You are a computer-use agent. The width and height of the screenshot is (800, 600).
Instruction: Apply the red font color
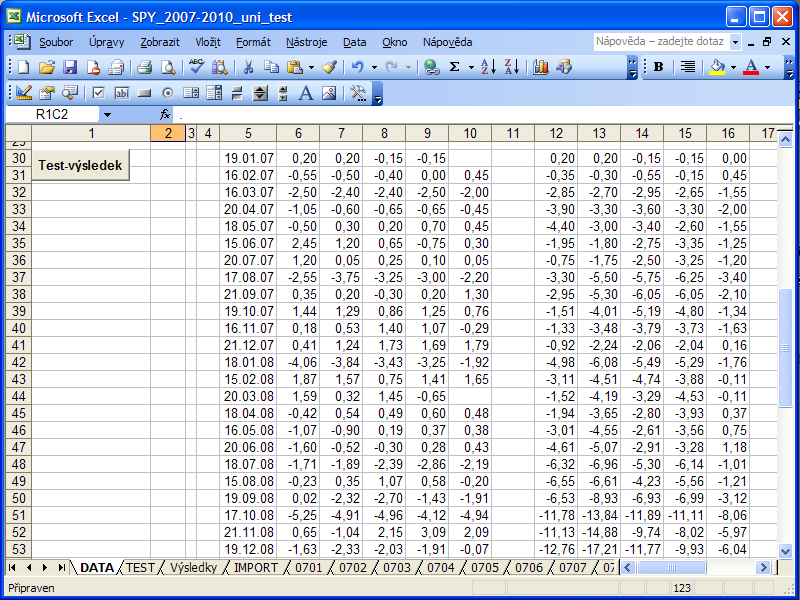pyautogui.click(x=751, y=67)
